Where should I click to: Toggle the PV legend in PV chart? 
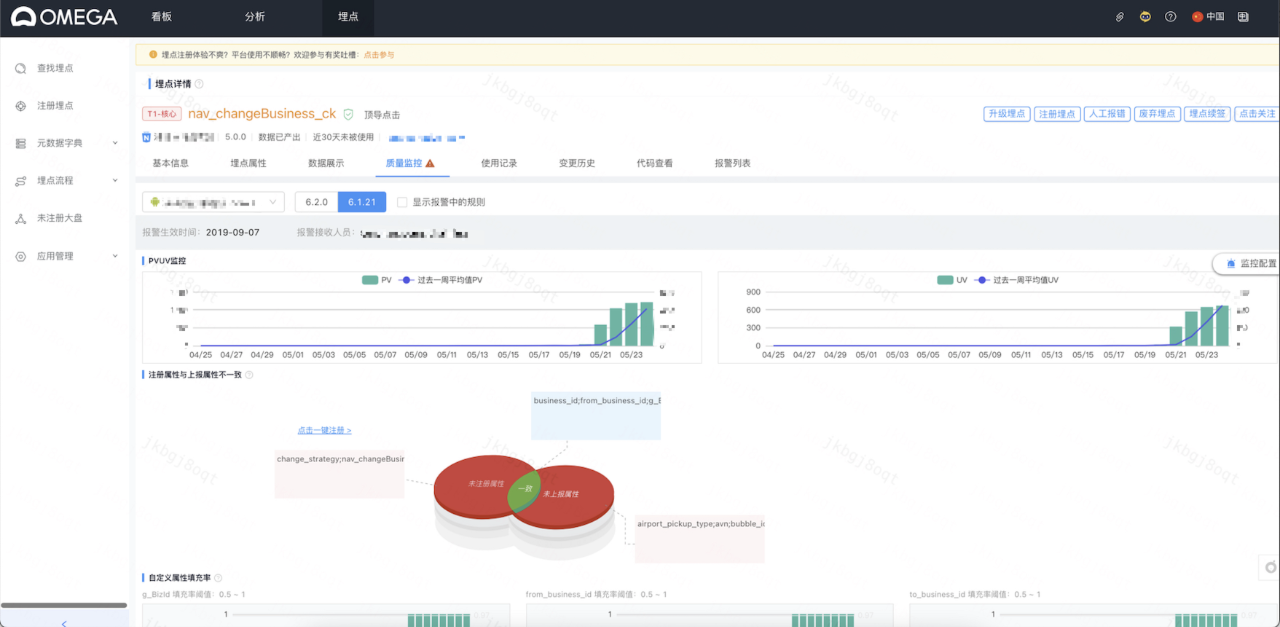tap(377, 280)
